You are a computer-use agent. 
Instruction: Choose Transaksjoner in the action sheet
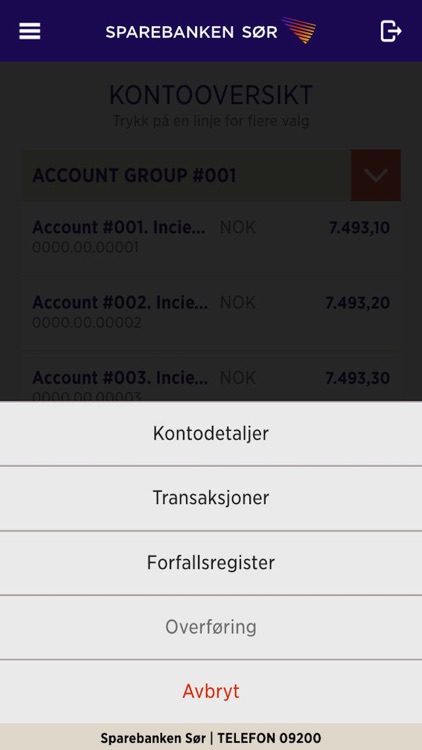[211, 498]
